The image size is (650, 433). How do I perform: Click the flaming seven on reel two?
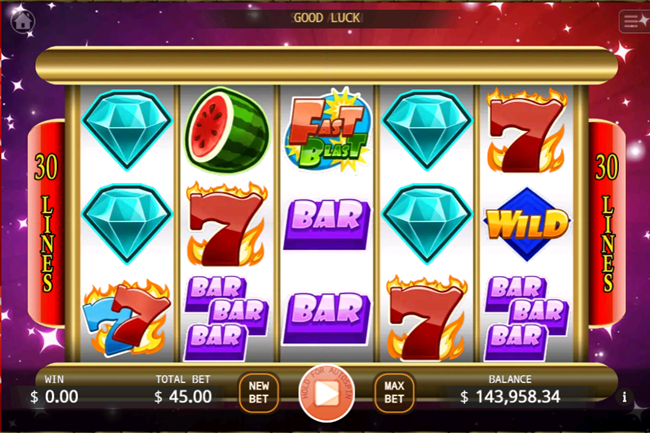tap(226, 224)
